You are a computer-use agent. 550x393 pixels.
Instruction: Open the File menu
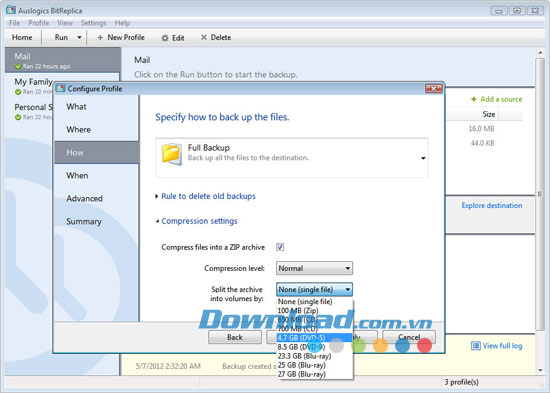coord(14,23)
